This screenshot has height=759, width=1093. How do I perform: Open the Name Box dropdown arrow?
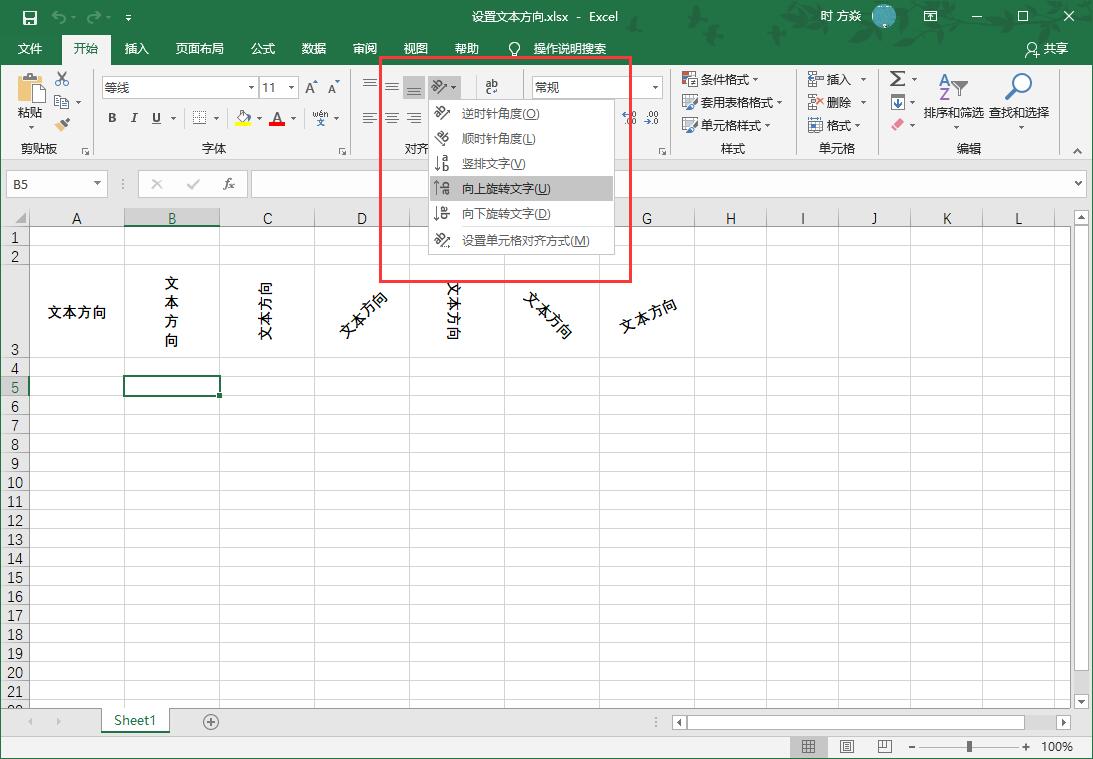(97, 184)
